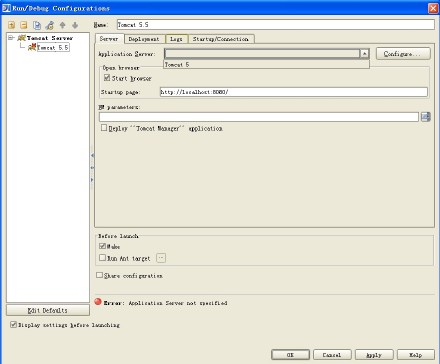Choose Tomcat 5 from the dropdown list
The width and height of the screenshot is (440, 364).
[266, 65]
